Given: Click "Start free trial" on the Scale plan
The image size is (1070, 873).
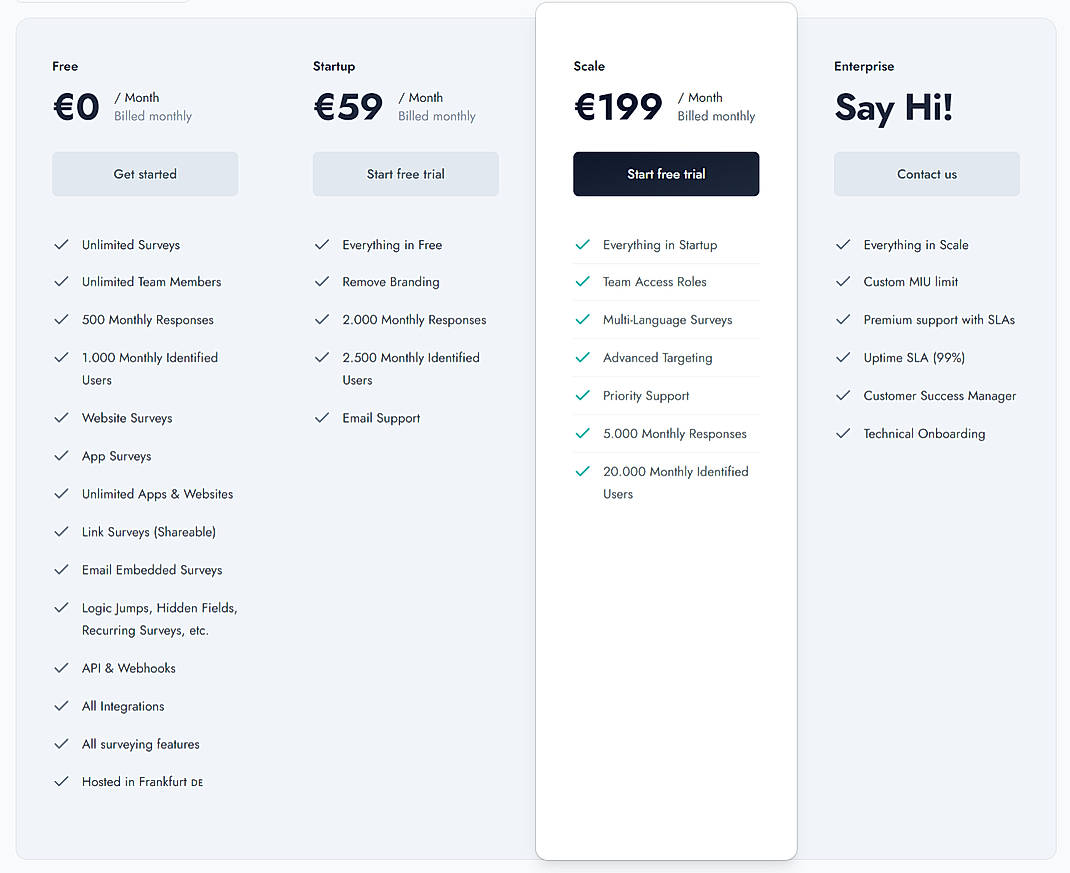Looking at the screenshot, I should pyautogui.click(x=666, y=173).
